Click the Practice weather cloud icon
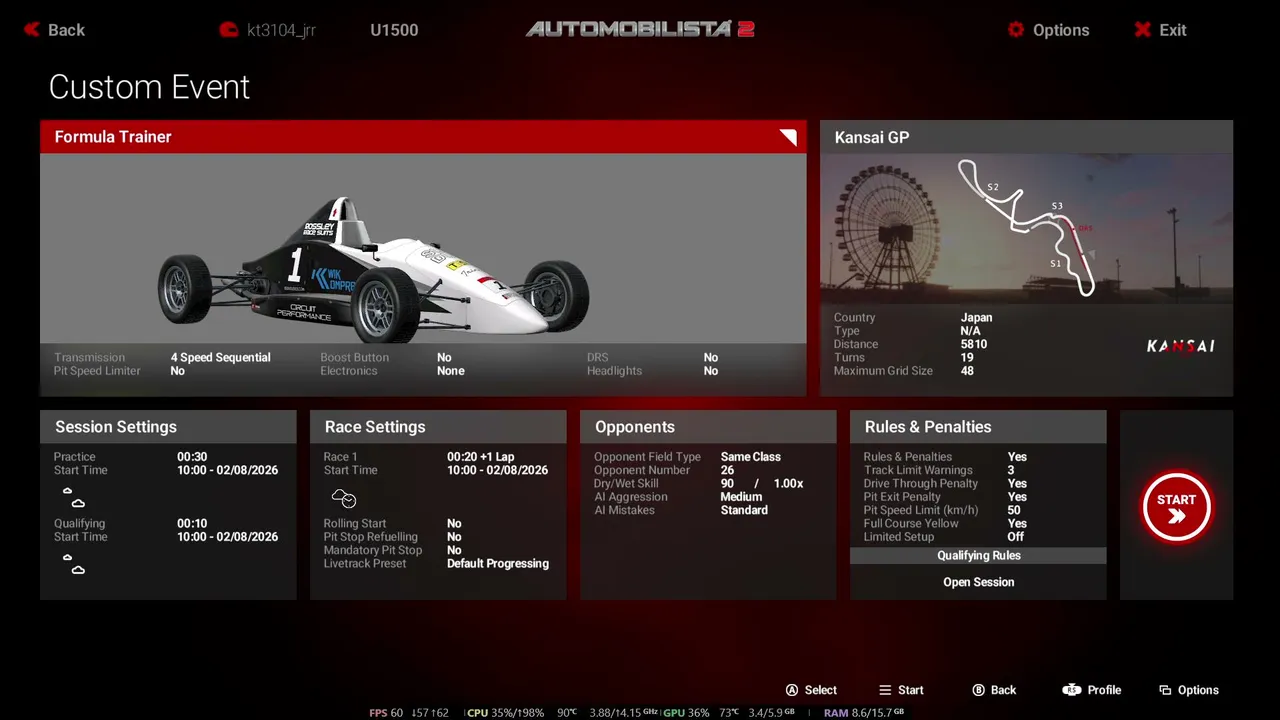This screenshot has width=1280, height=720. (x=73, y=497)
